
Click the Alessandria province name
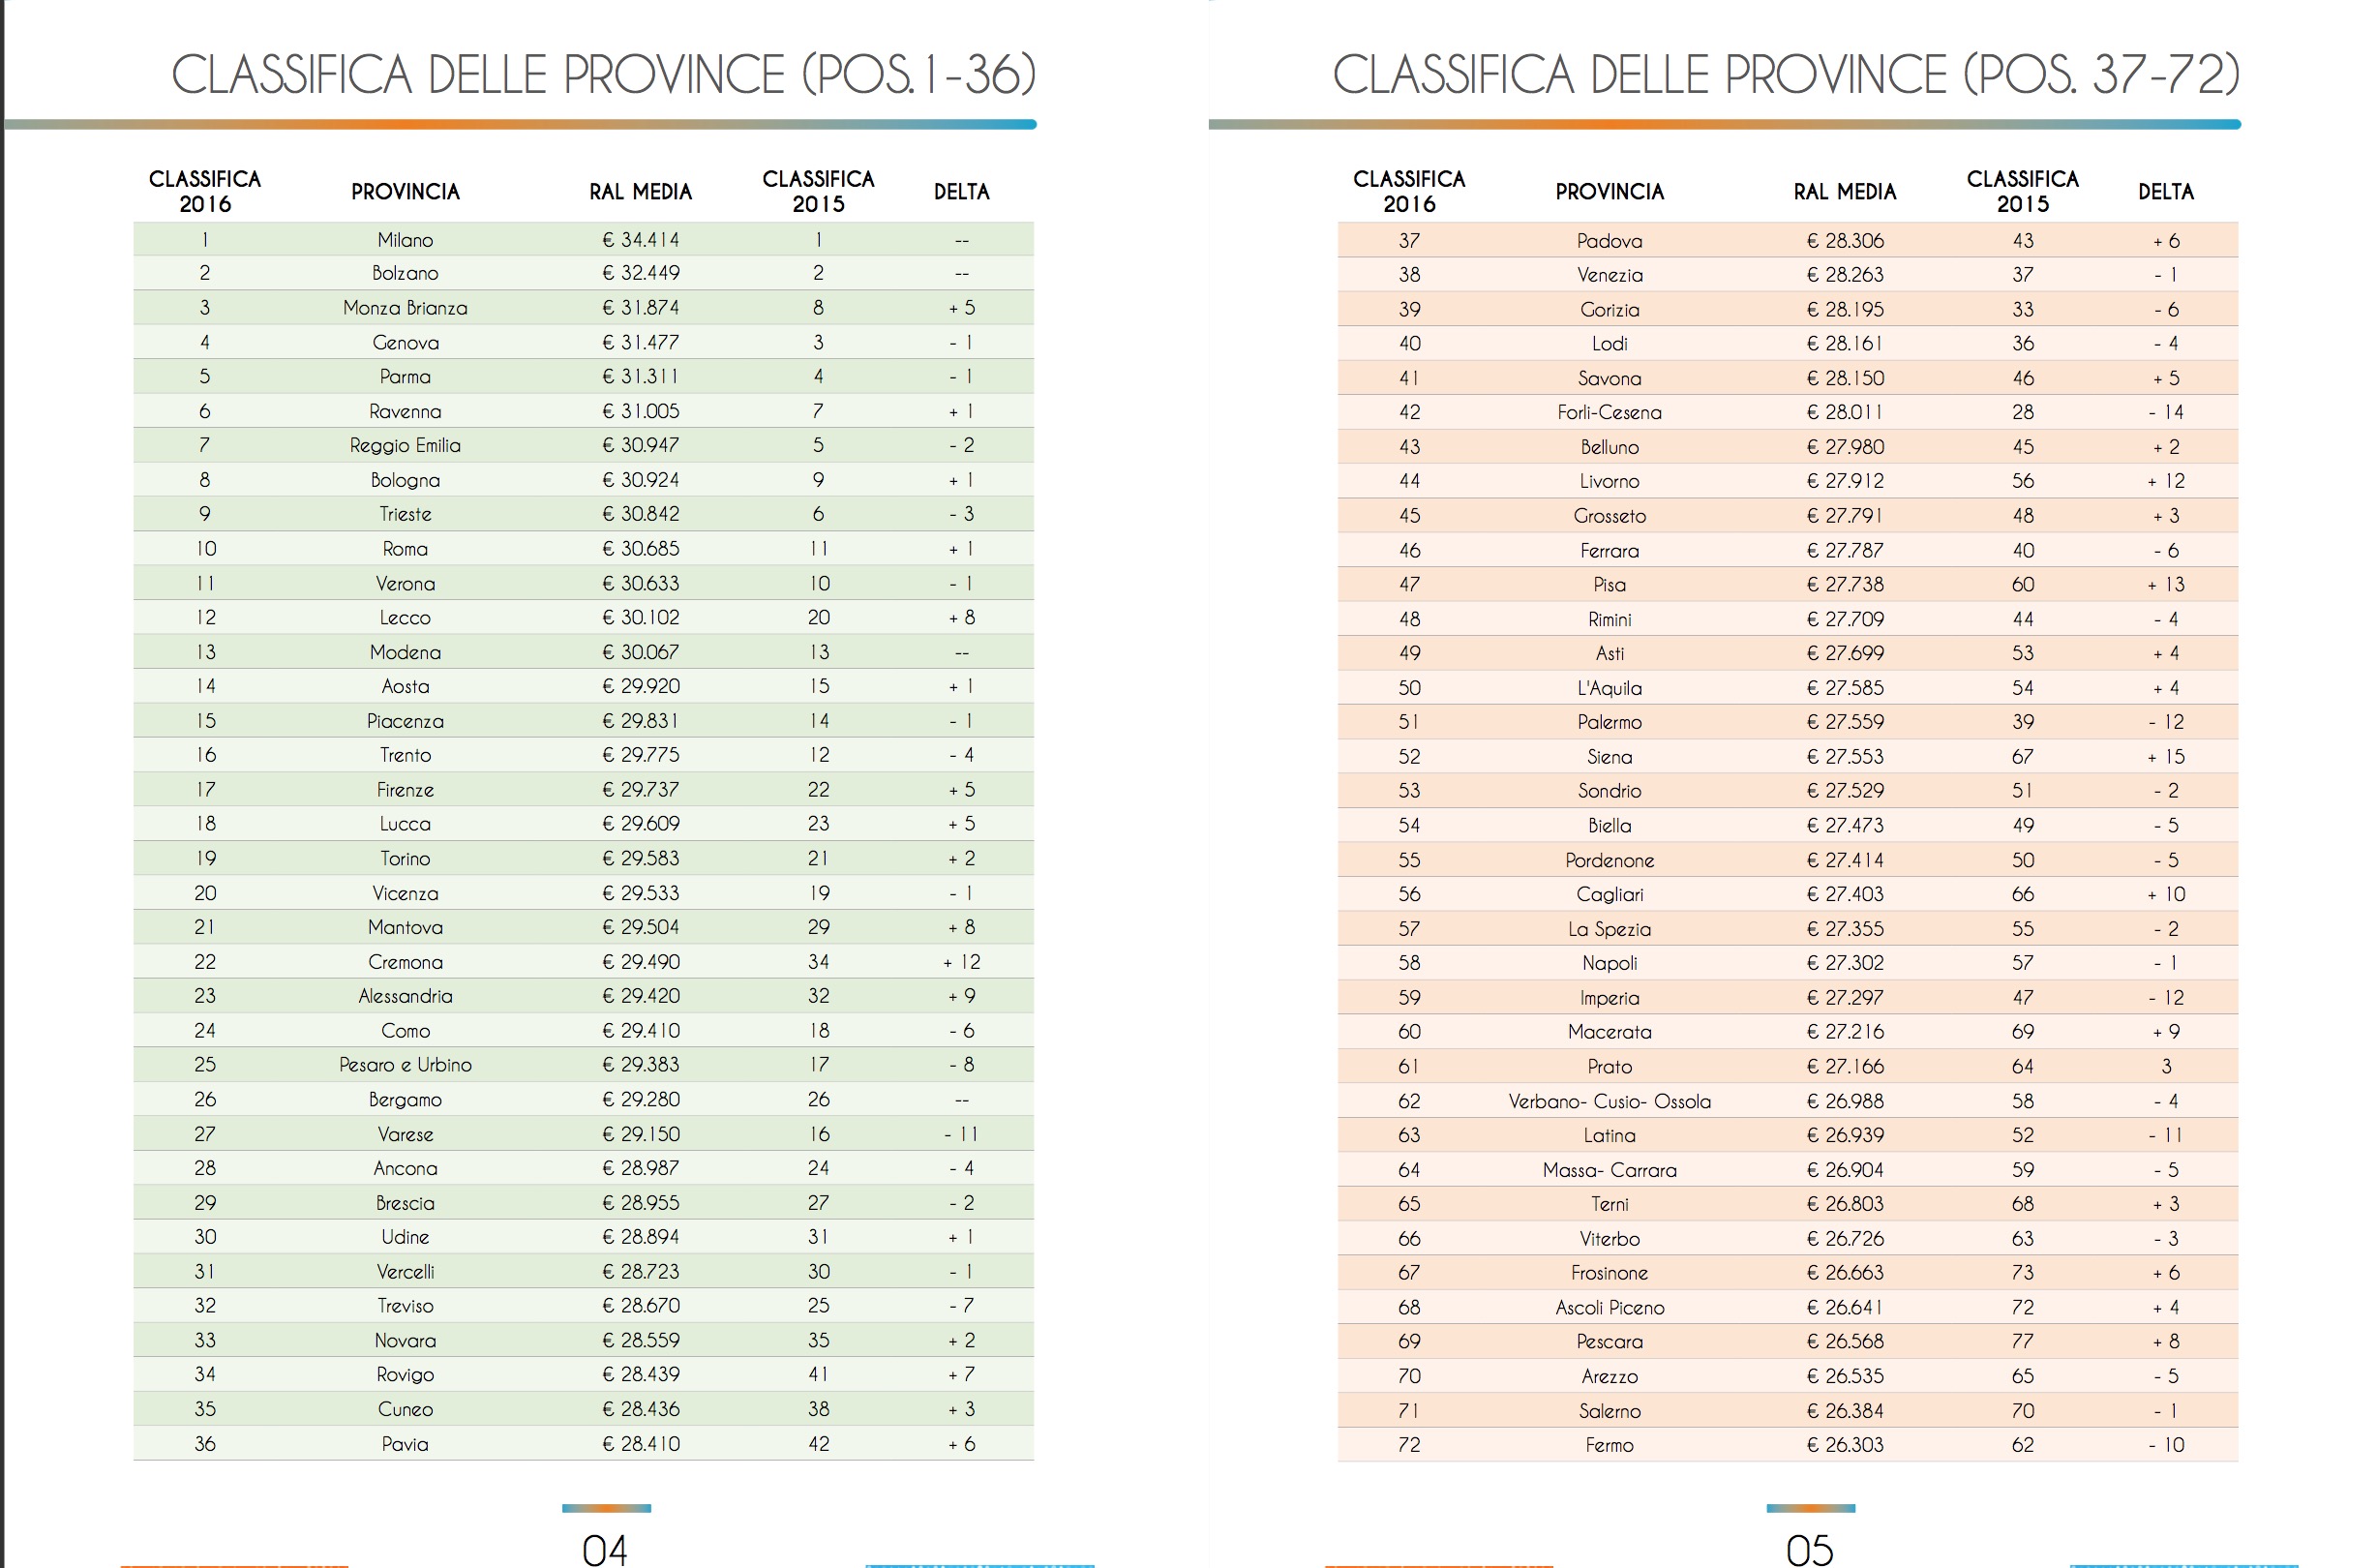pyautogui.click(x=405, y=996)
